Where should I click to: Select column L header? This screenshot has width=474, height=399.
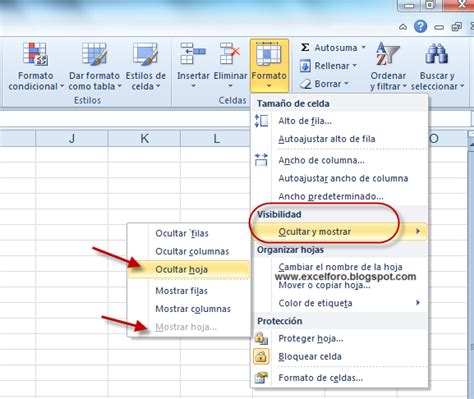(215, 138)
